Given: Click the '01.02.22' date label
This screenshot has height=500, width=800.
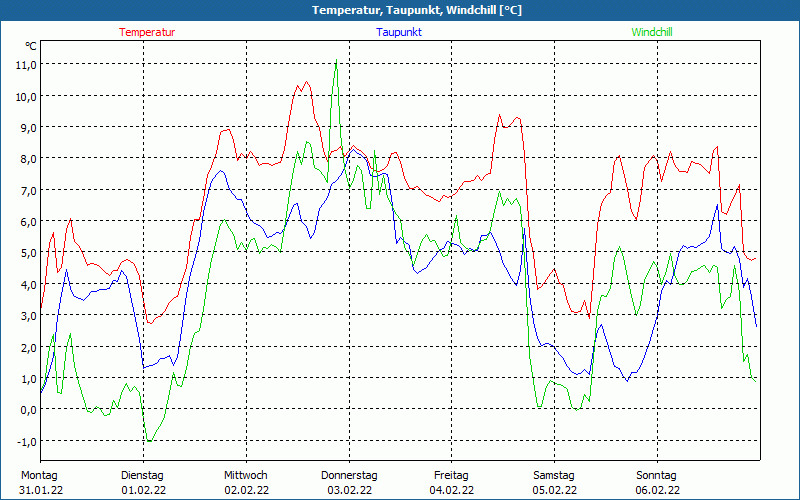Looking at the screenshot, I should (x=144, y=490).
